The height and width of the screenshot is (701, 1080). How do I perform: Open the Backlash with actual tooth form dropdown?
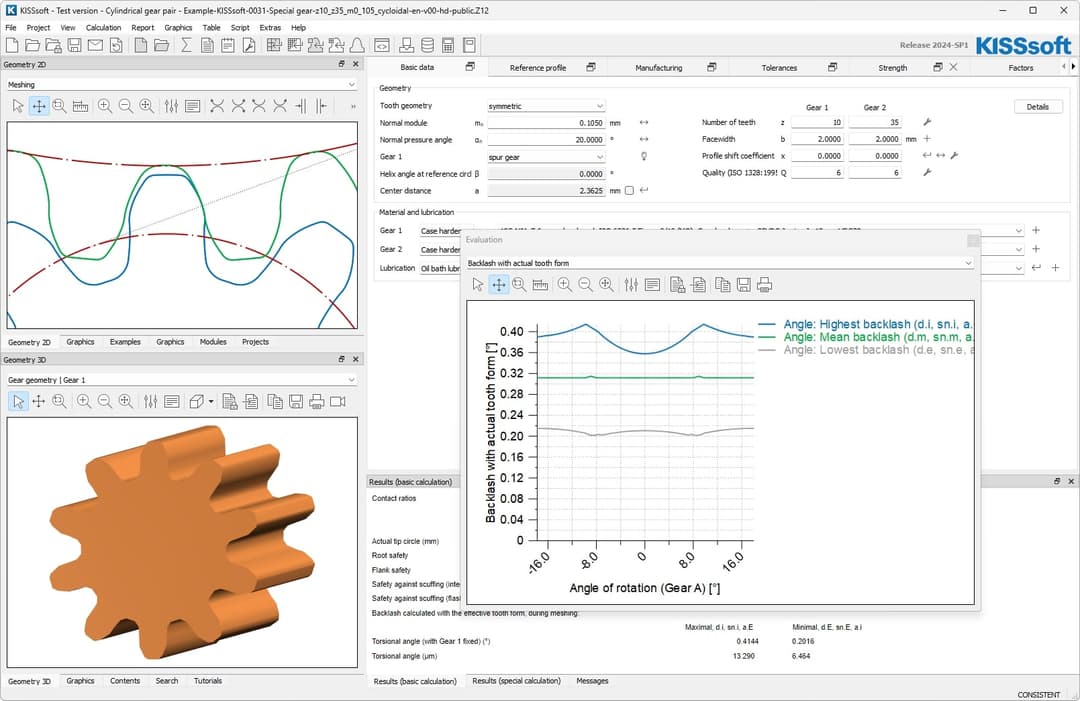(x=719, y=263)
